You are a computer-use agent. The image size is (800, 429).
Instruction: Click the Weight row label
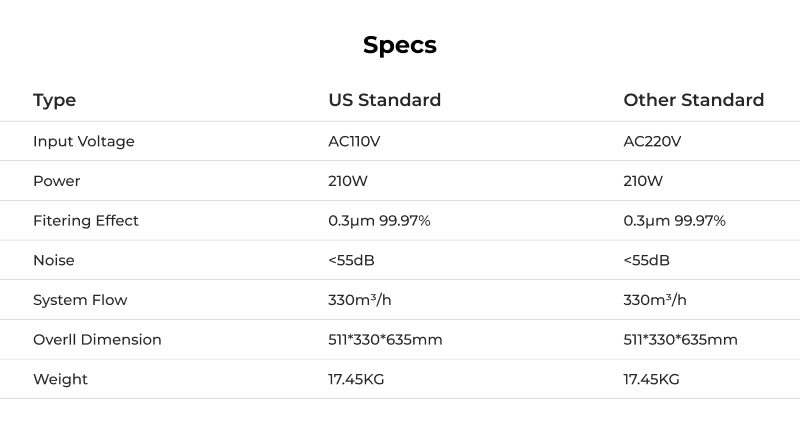click(60, 379)
